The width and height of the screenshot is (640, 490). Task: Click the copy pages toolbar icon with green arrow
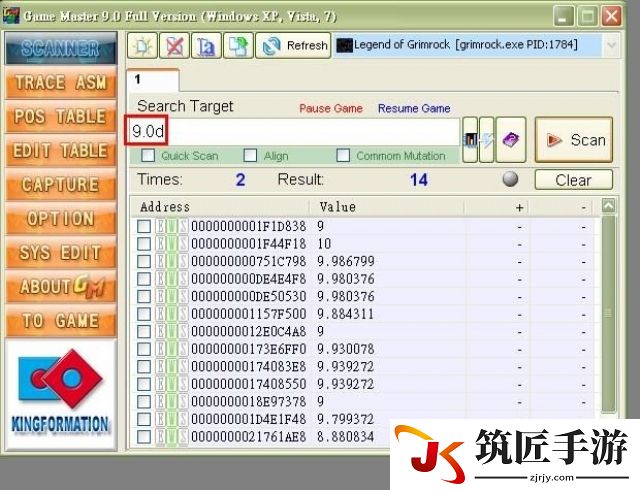(238, 45)
